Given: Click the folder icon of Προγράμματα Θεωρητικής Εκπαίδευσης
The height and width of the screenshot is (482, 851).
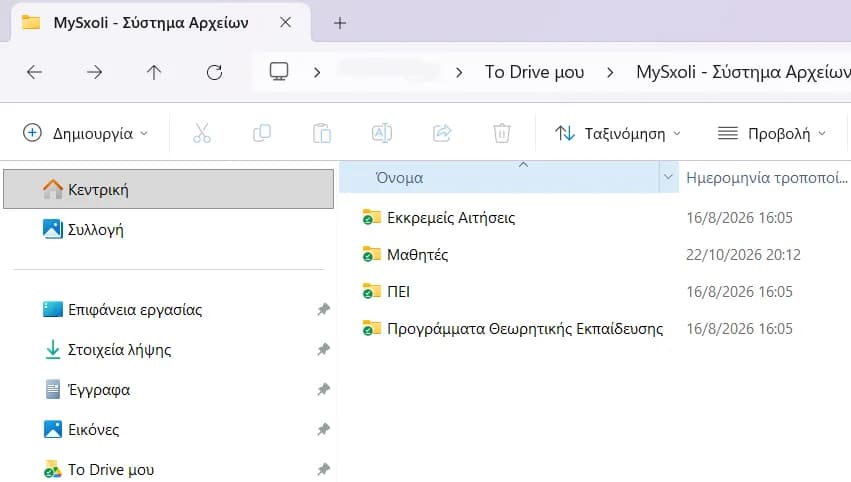Looking at the screenshot, I should click(371, 328).
